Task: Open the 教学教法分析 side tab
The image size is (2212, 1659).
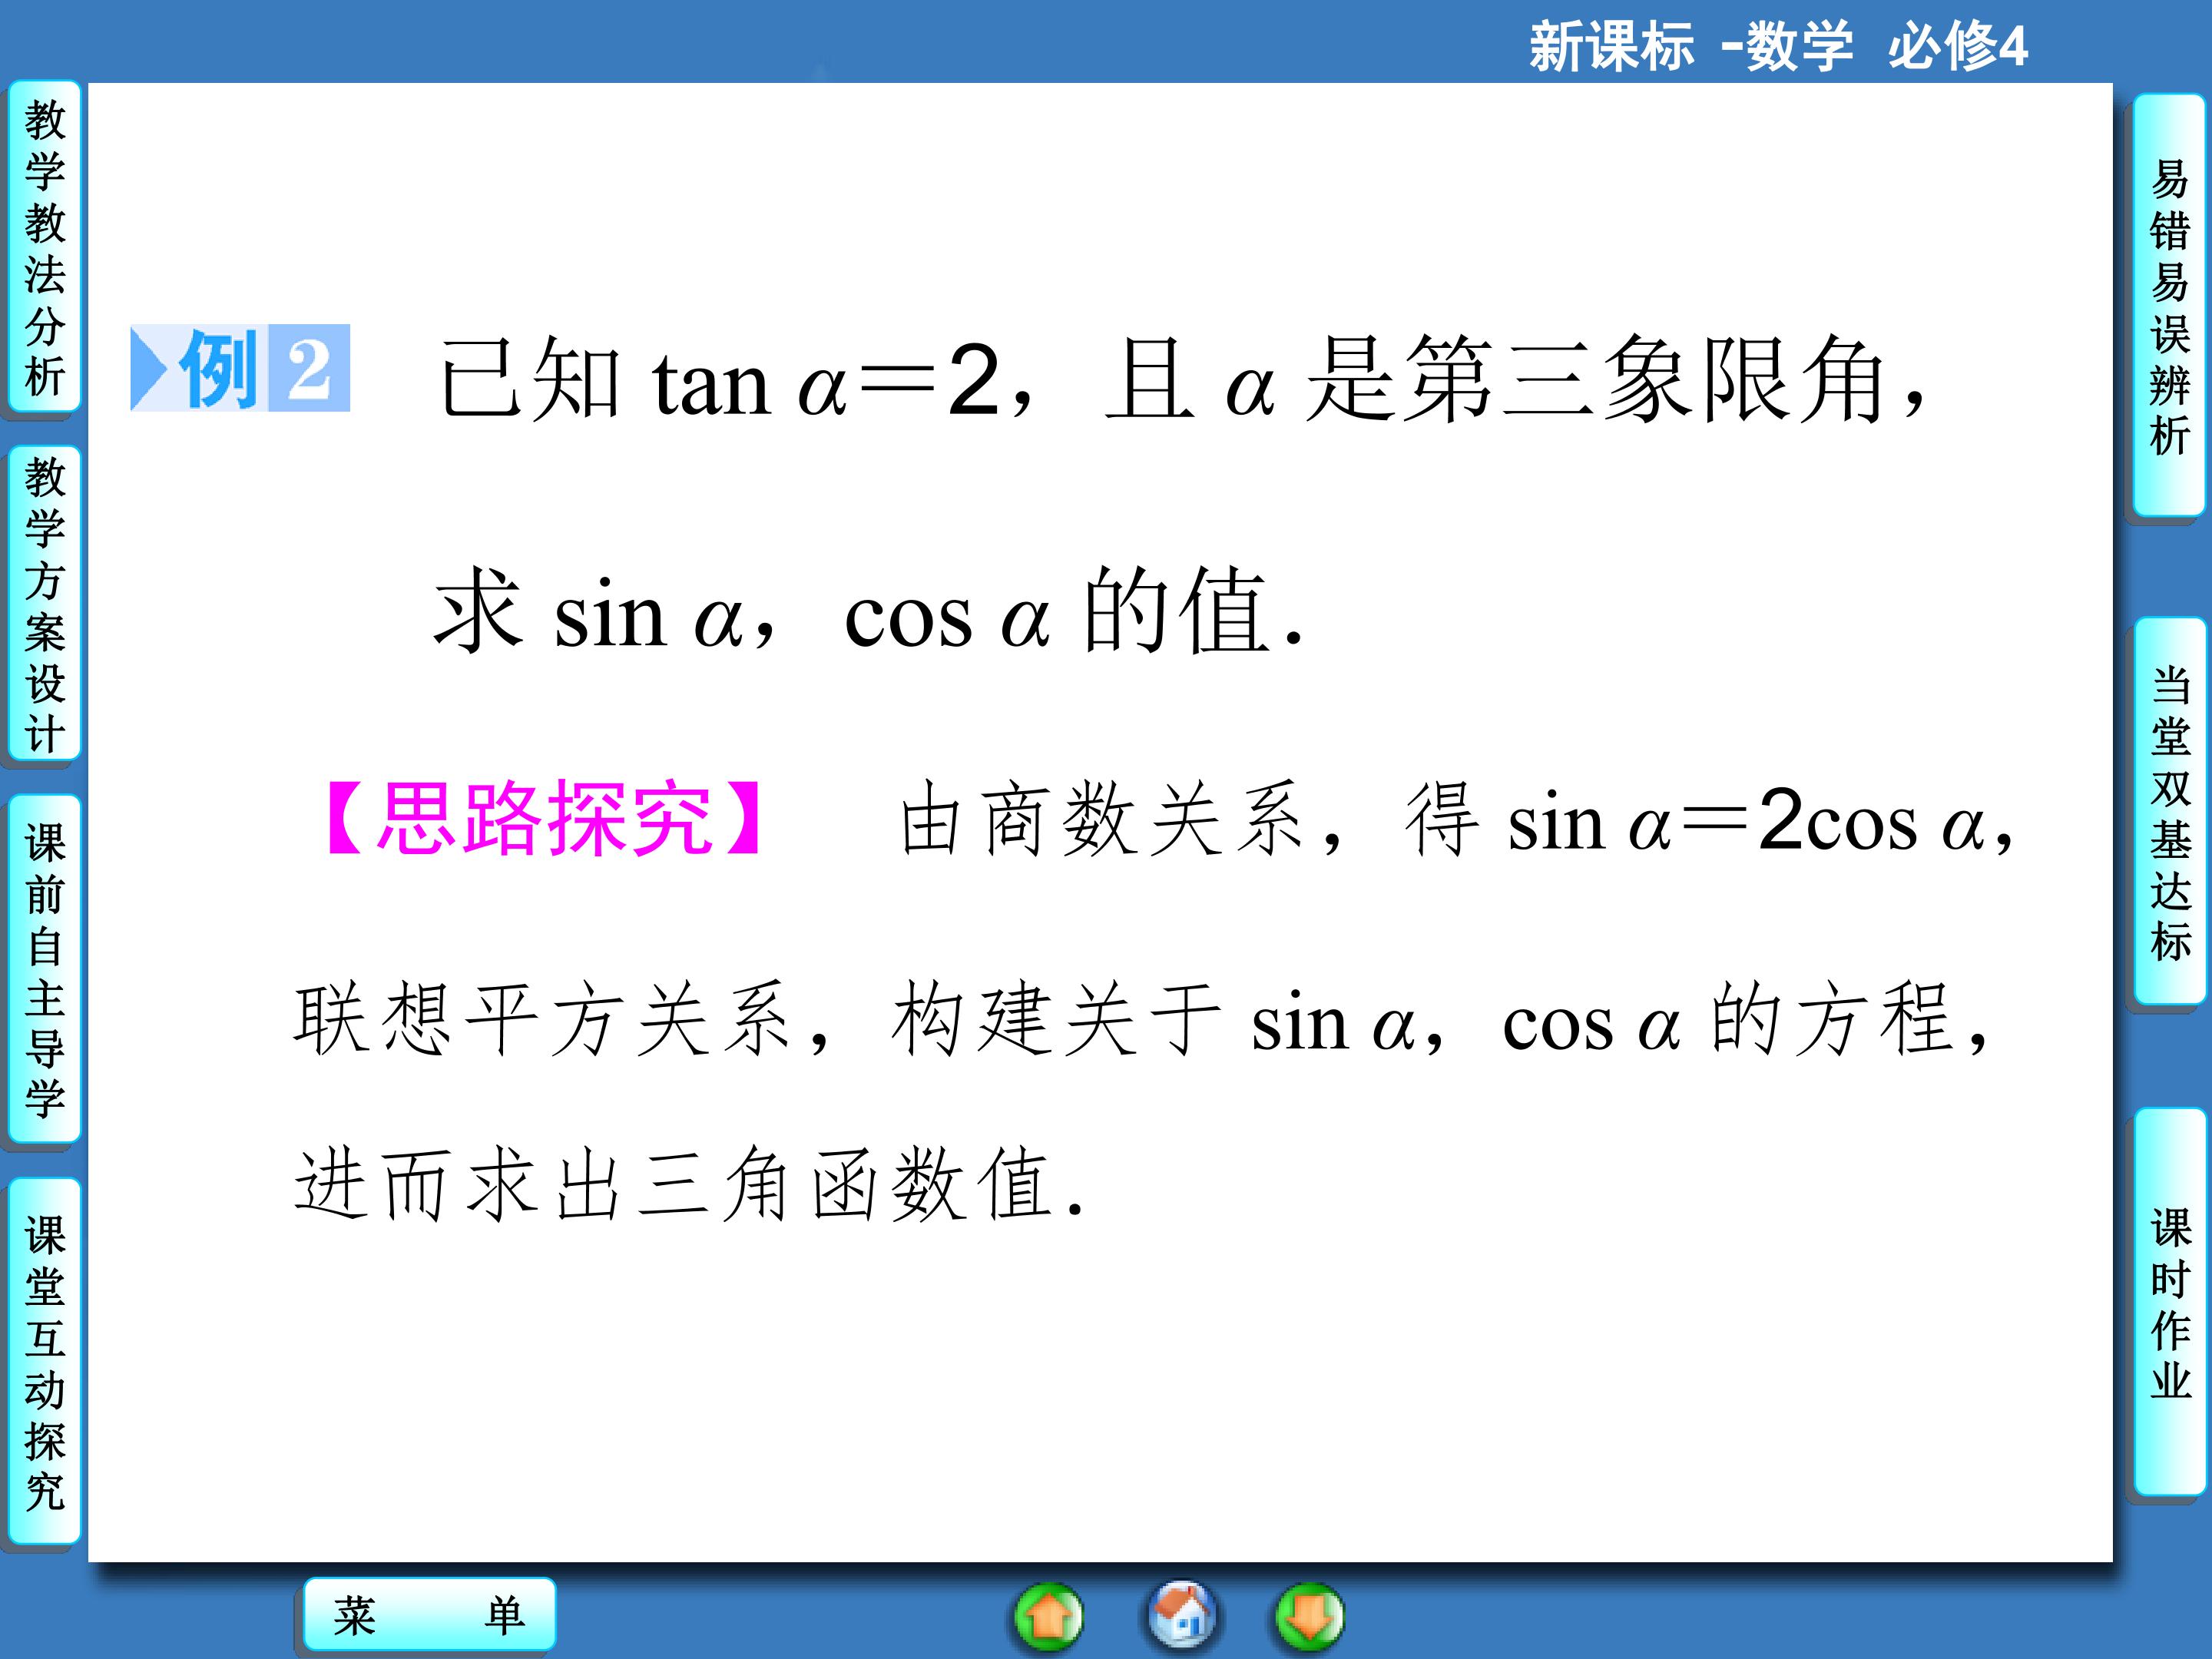Action: click(x=44, y=247)
